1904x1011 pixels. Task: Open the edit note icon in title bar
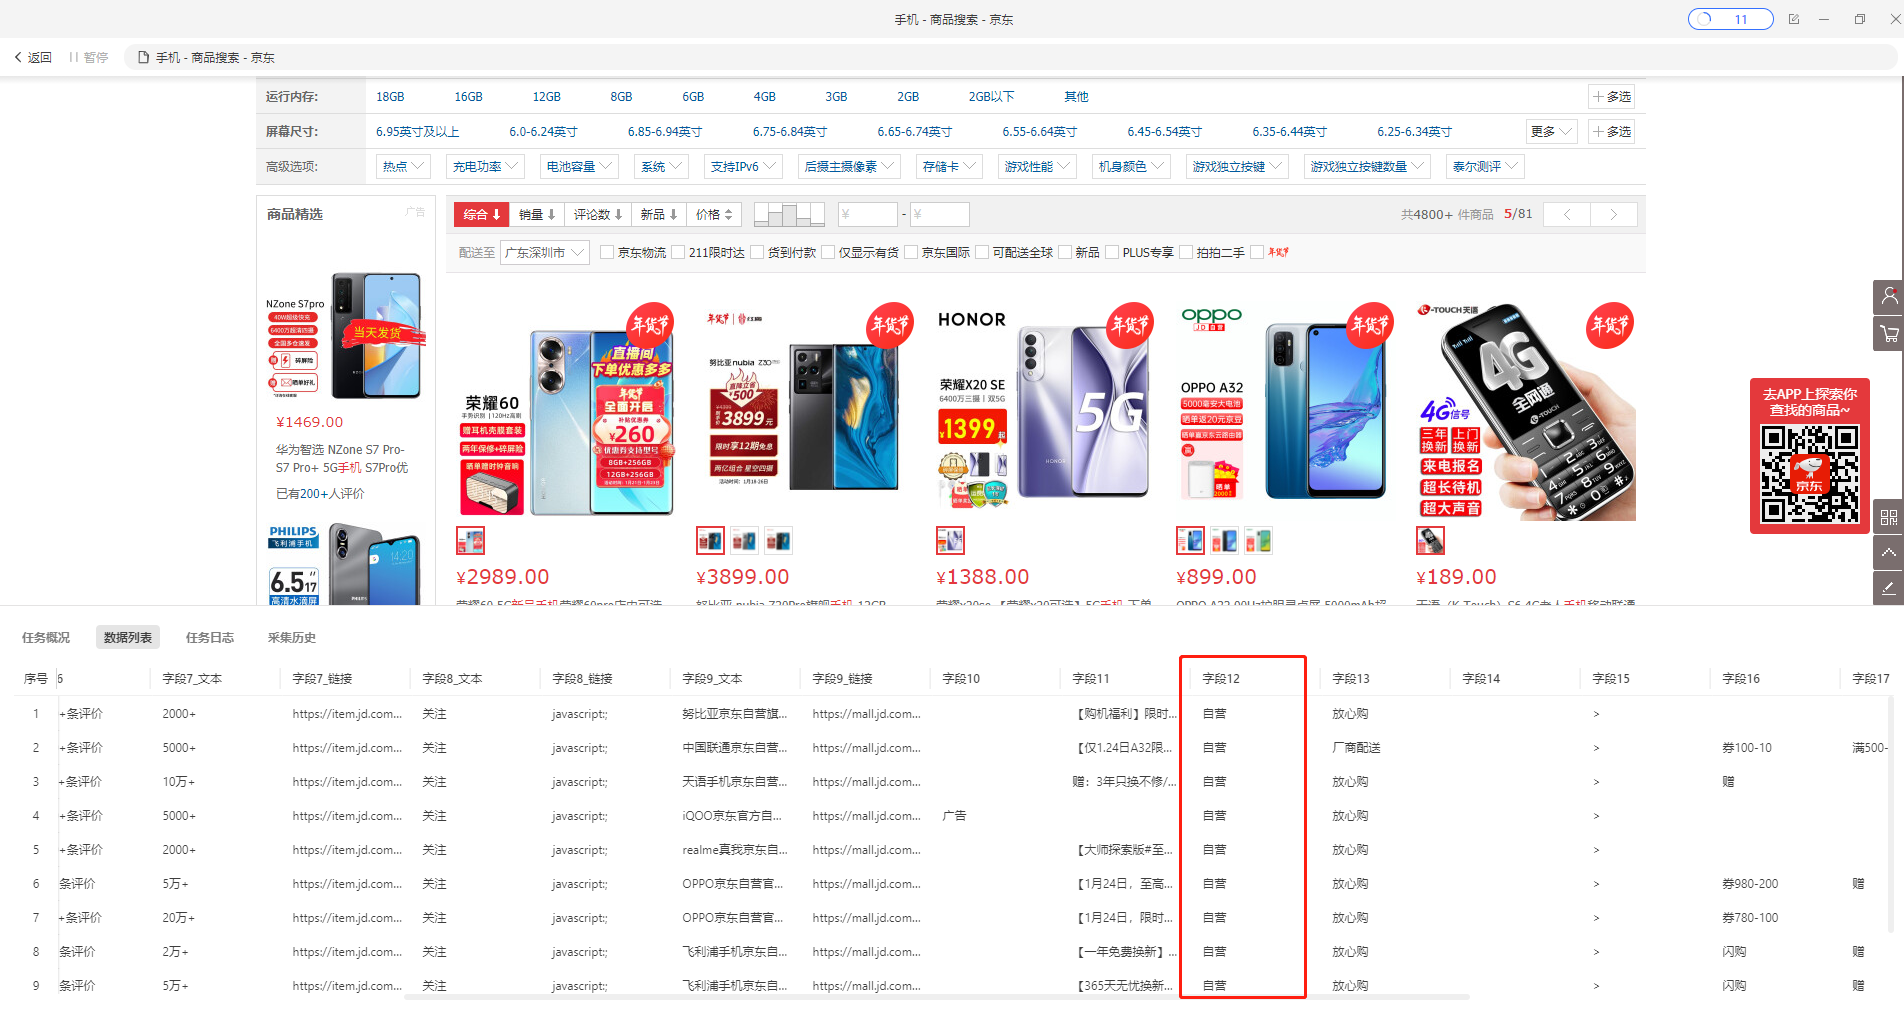tap(1794, 19)
